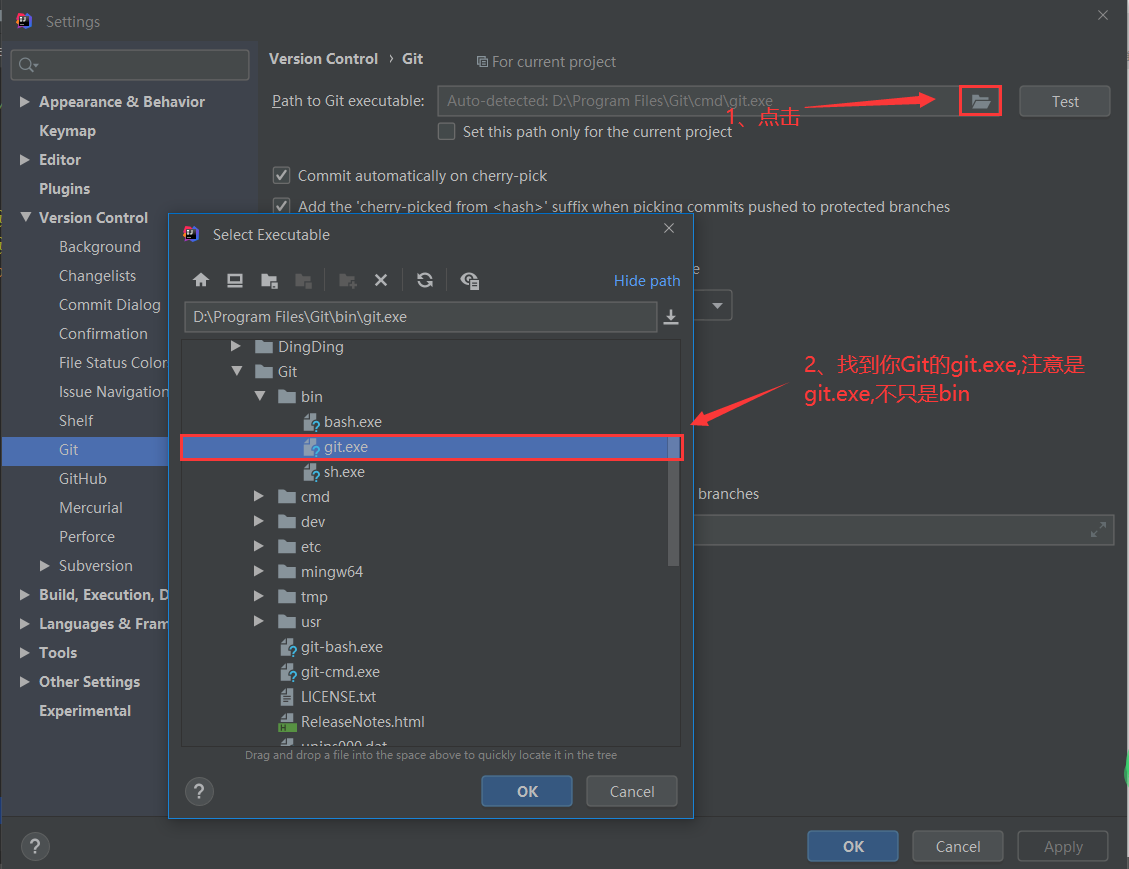Click the Test button
The image size is (1129, 869).
(1065, 102)
